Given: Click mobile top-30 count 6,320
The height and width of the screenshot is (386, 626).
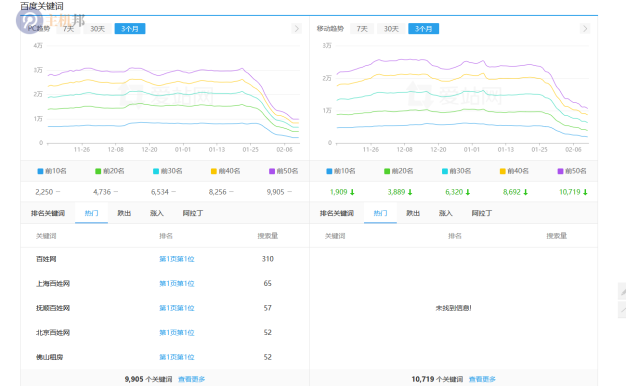Looking at the screenshot, I should coord(454,192).
